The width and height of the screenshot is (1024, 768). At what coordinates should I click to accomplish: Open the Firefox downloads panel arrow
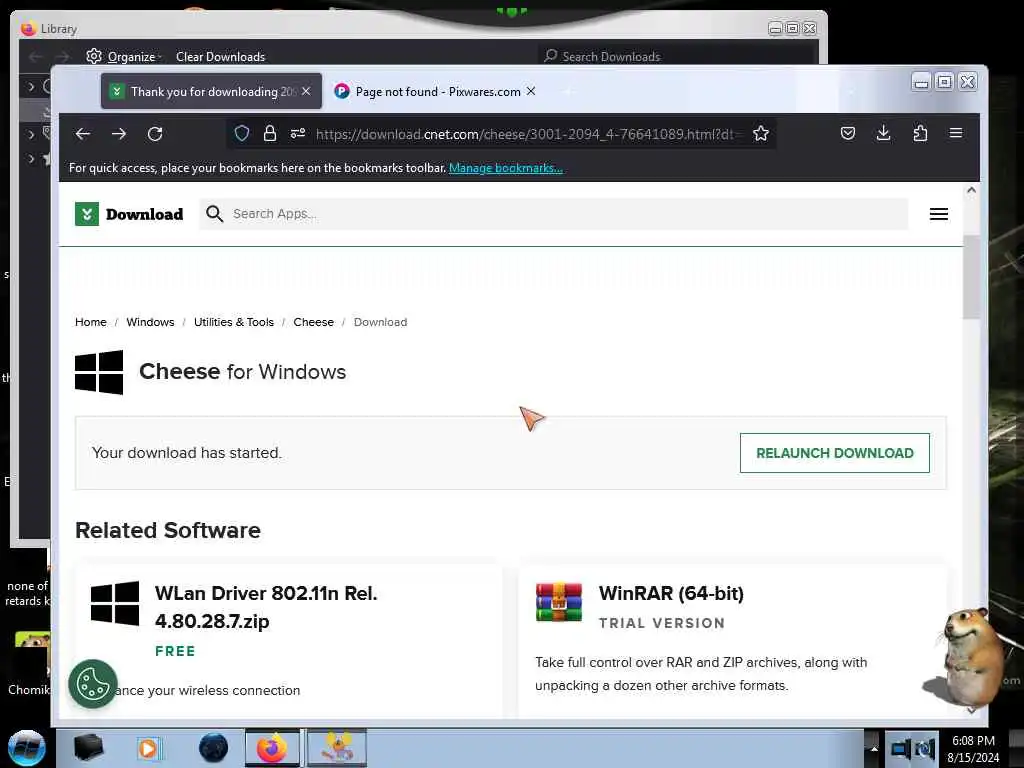[884, 133]
